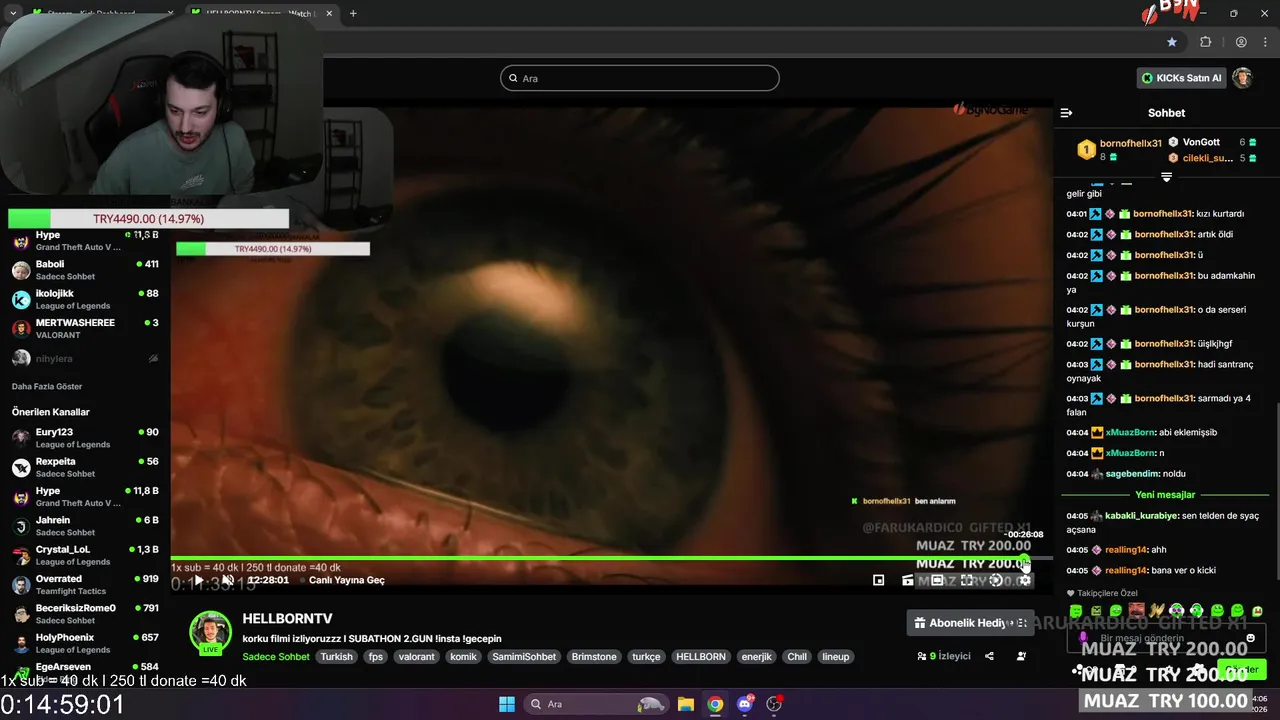Viewport: 1280px width, 720px height.
Task: Click Daha Fazla Göster in sidebar
Action: 47,386
